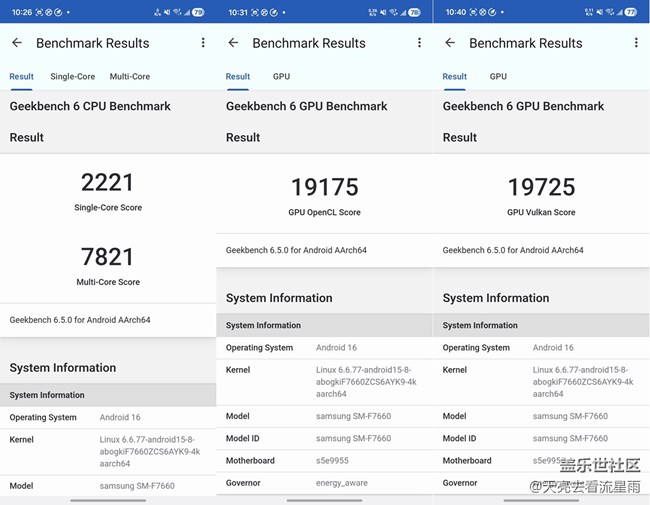
Task: Go back from the Vulkan results screen
Action: (x=450, y=43)
